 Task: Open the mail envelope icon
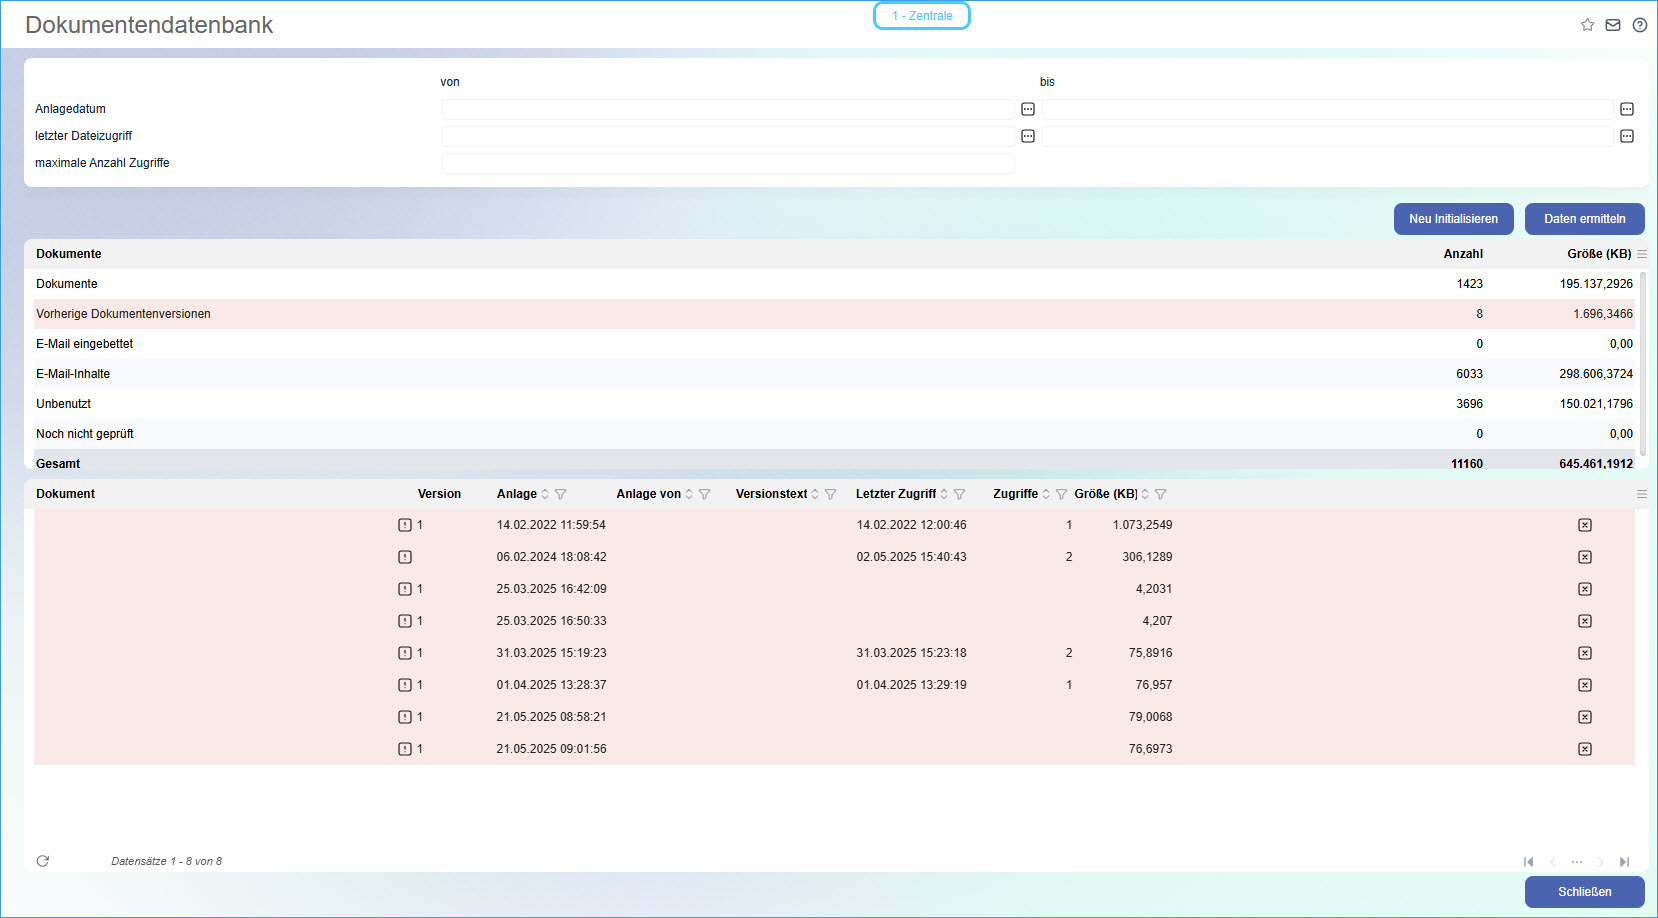1613,25
